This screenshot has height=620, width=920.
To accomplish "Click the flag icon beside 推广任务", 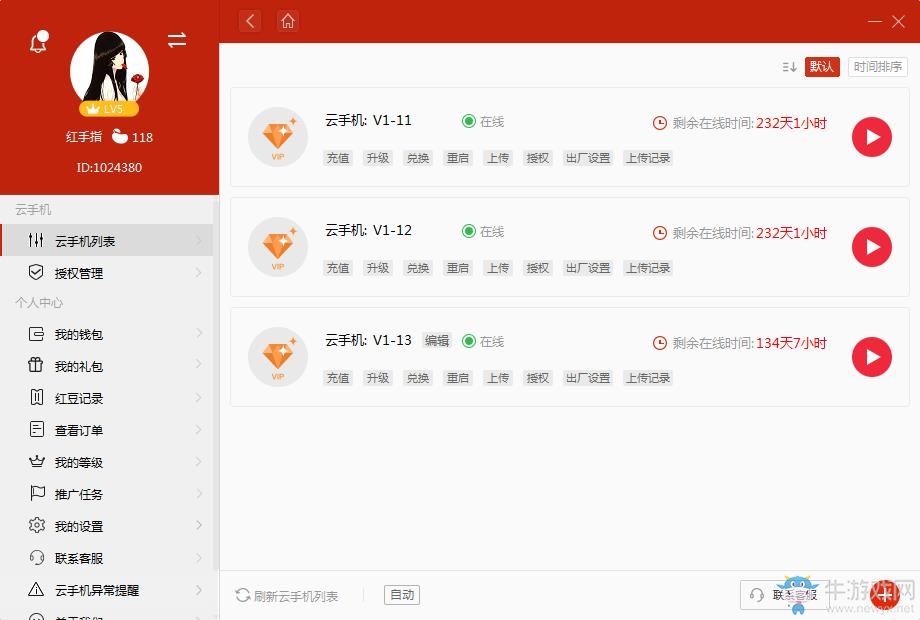I will click(x=36, y=493).
